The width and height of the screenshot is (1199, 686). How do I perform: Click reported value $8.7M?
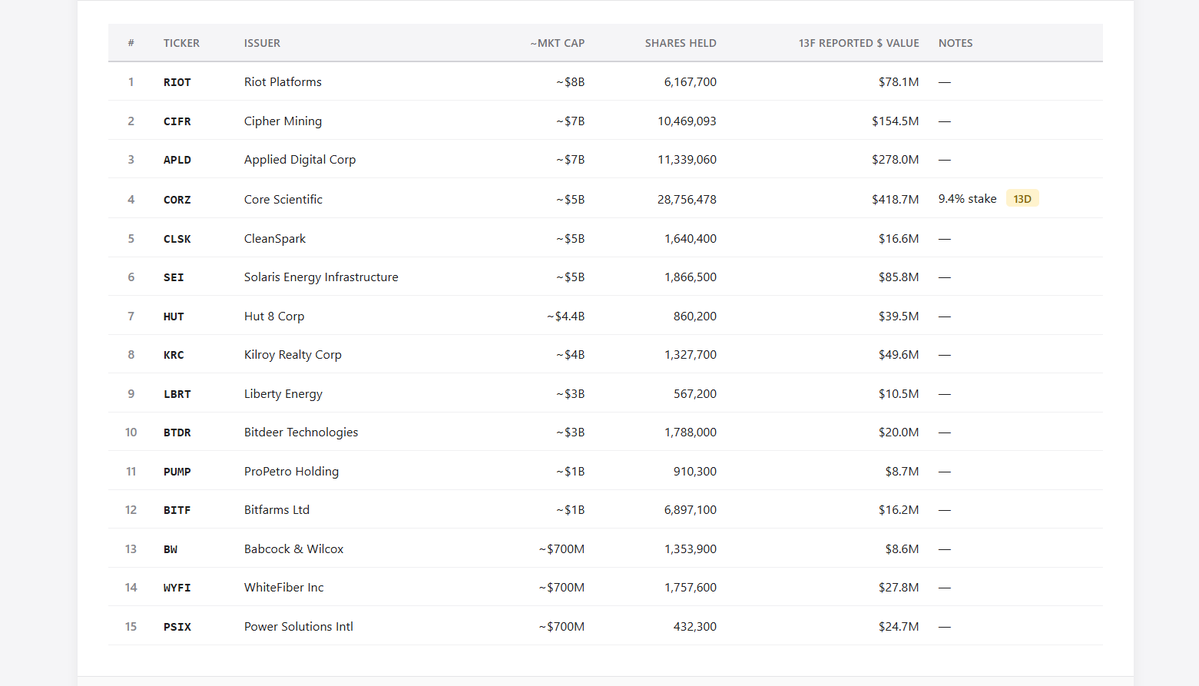(902, 471)
